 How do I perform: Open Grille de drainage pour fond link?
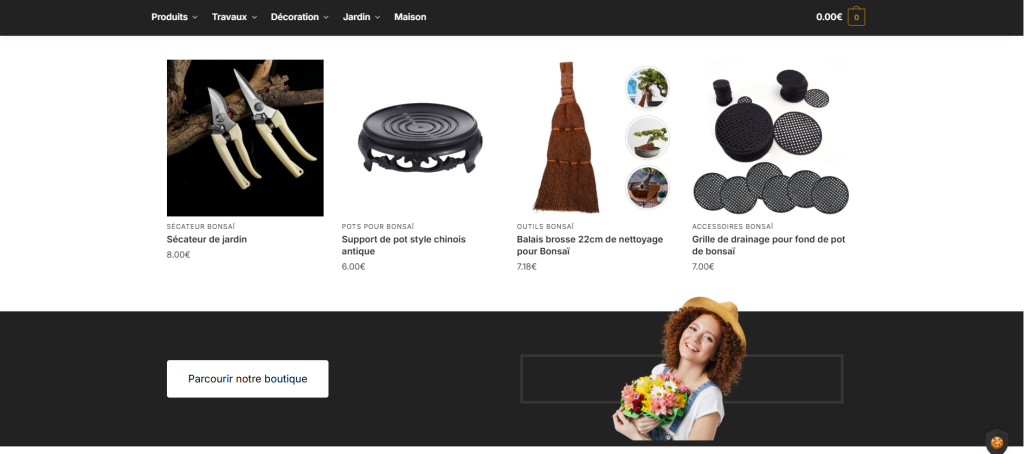(769, 245)
